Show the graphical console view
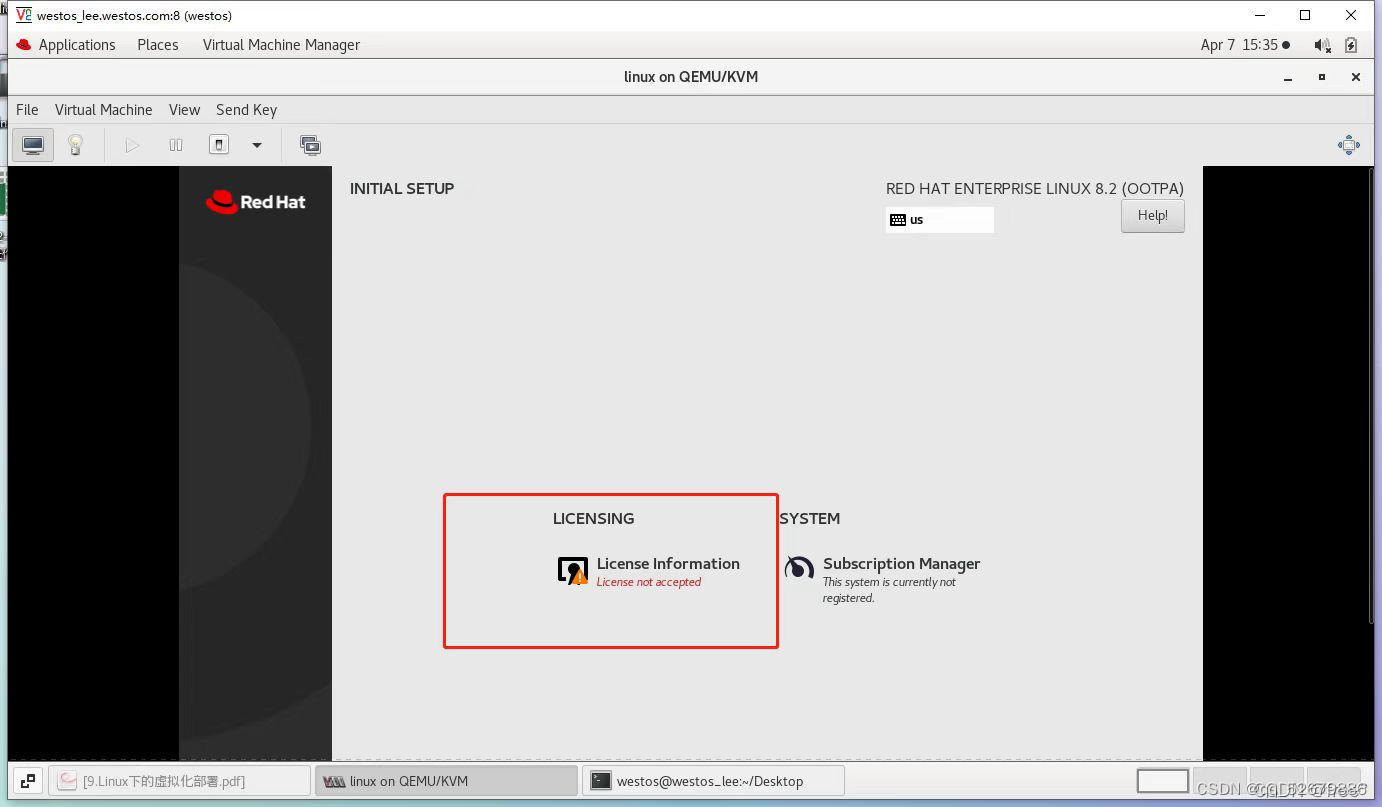The image size is (1382, 807). [33, 145]
